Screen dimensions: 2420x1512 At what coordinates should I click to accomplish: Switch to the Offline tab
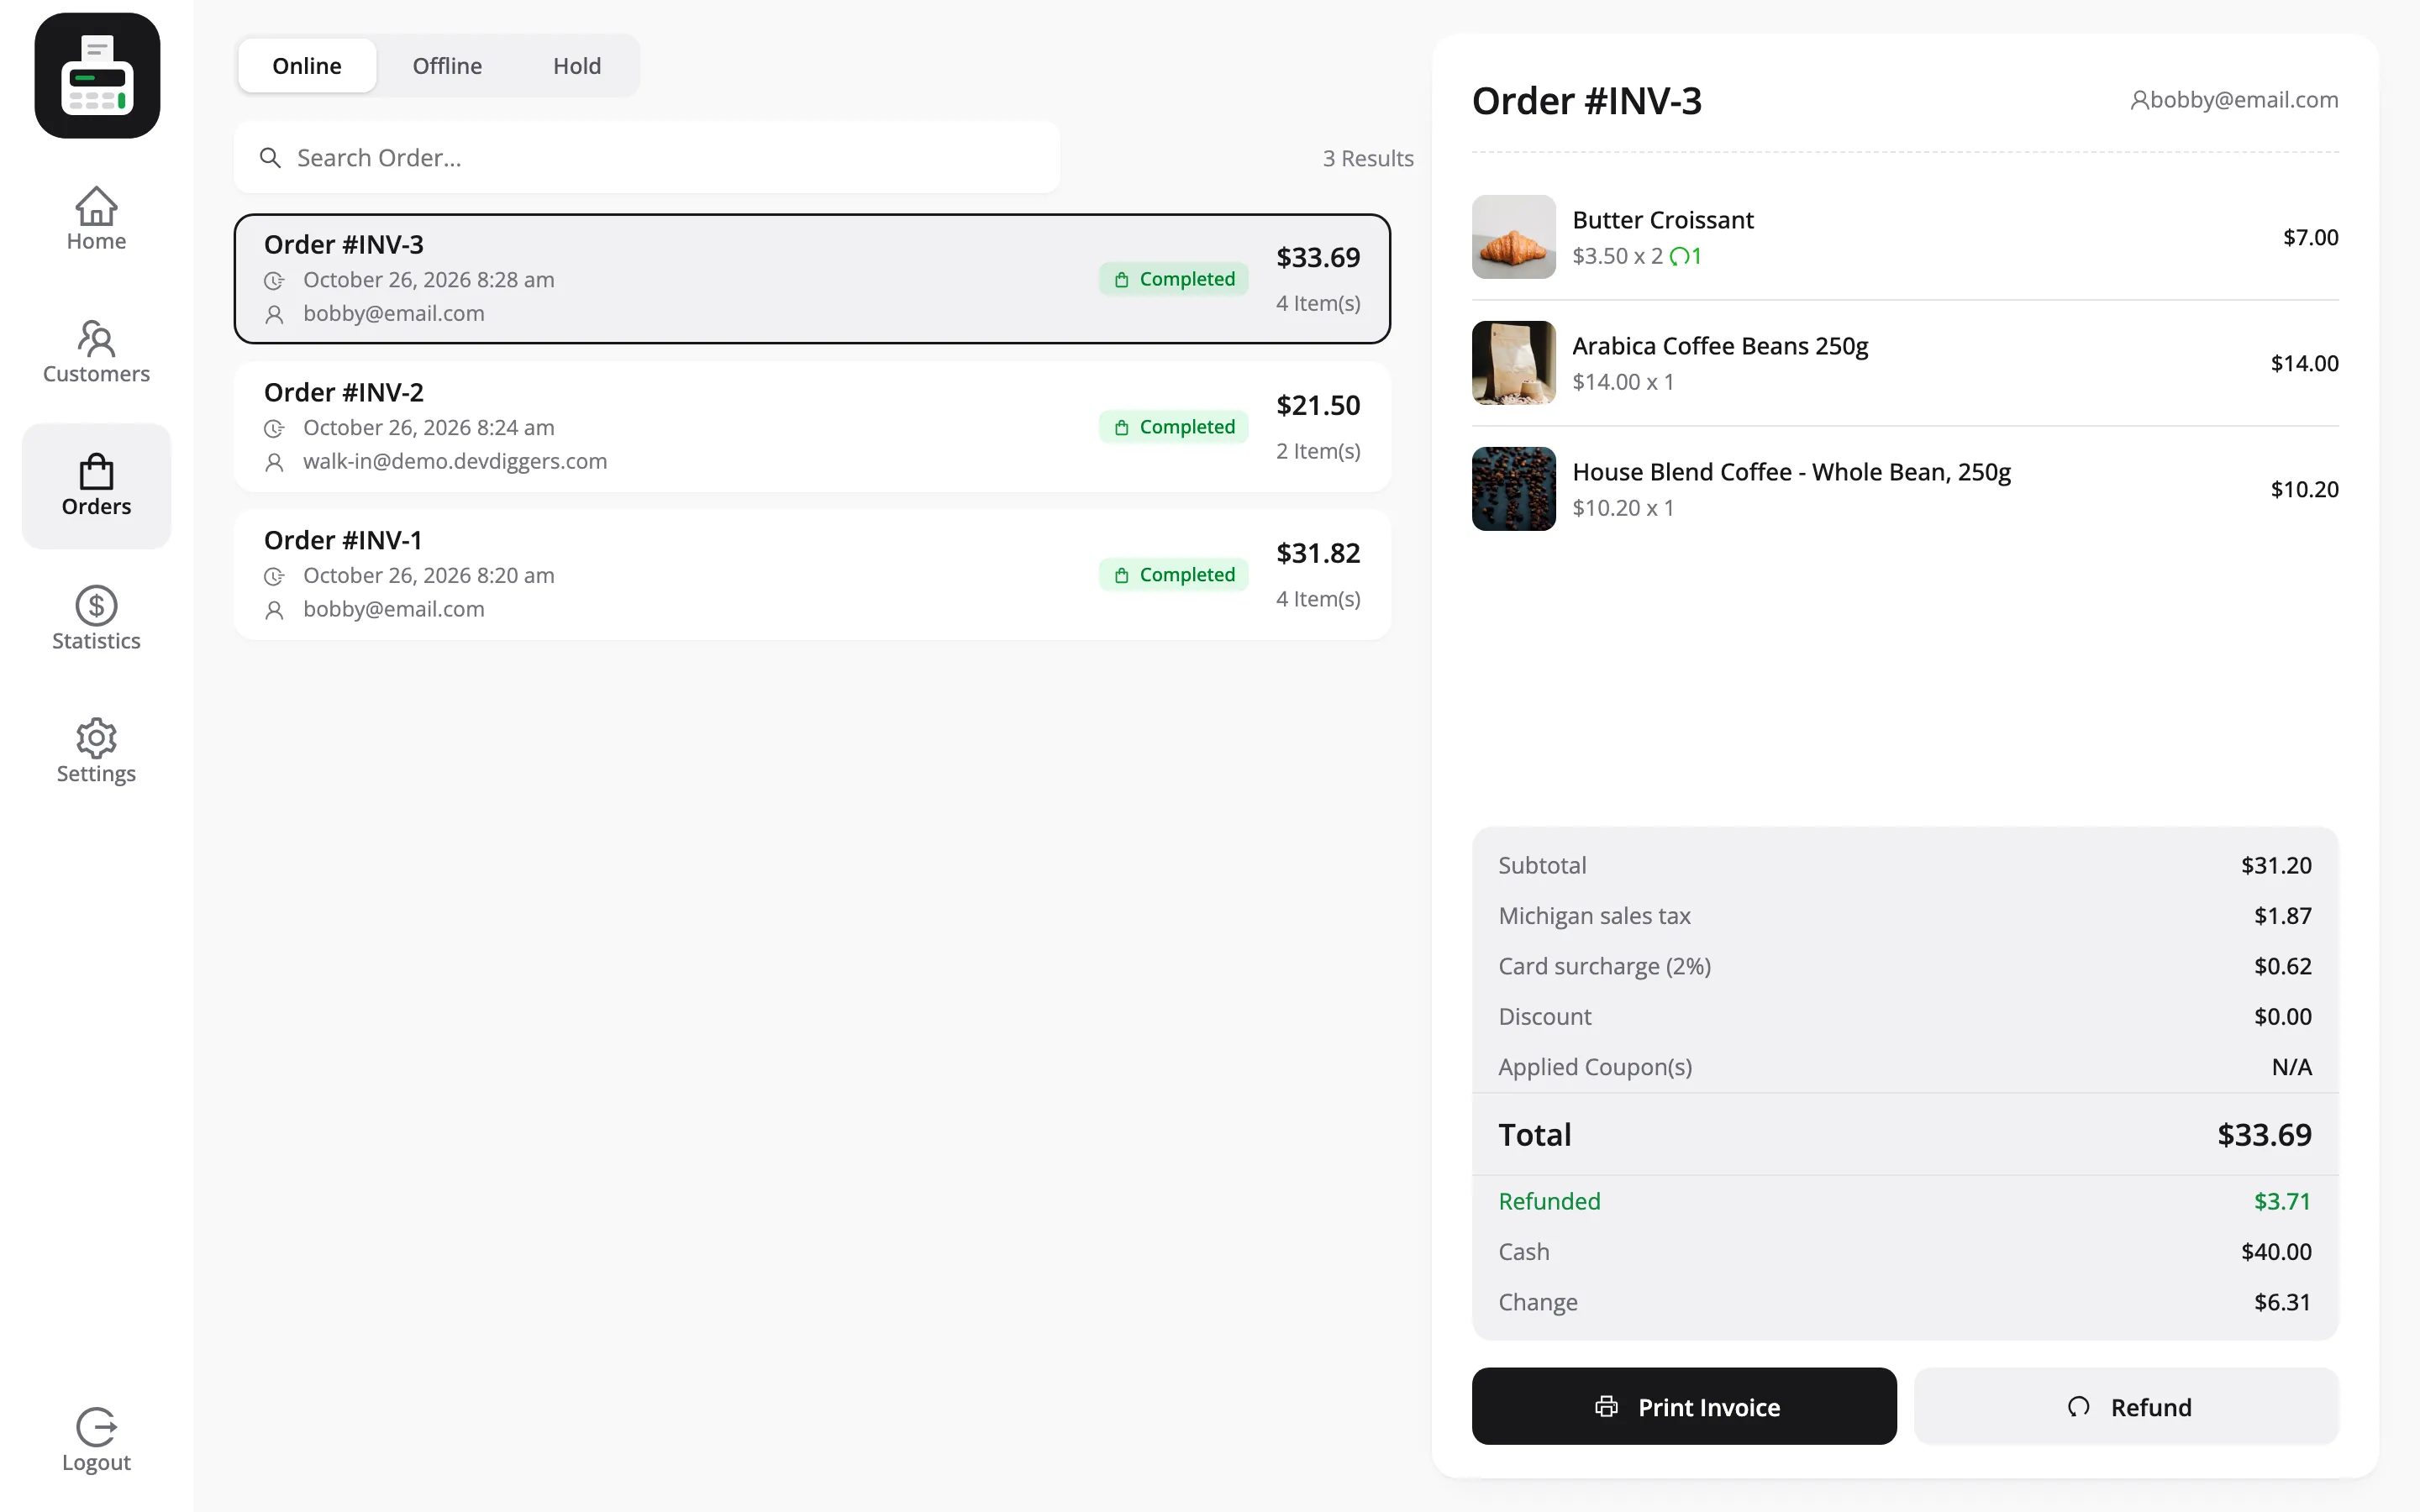pyautogui.click(x=447, y=66)
